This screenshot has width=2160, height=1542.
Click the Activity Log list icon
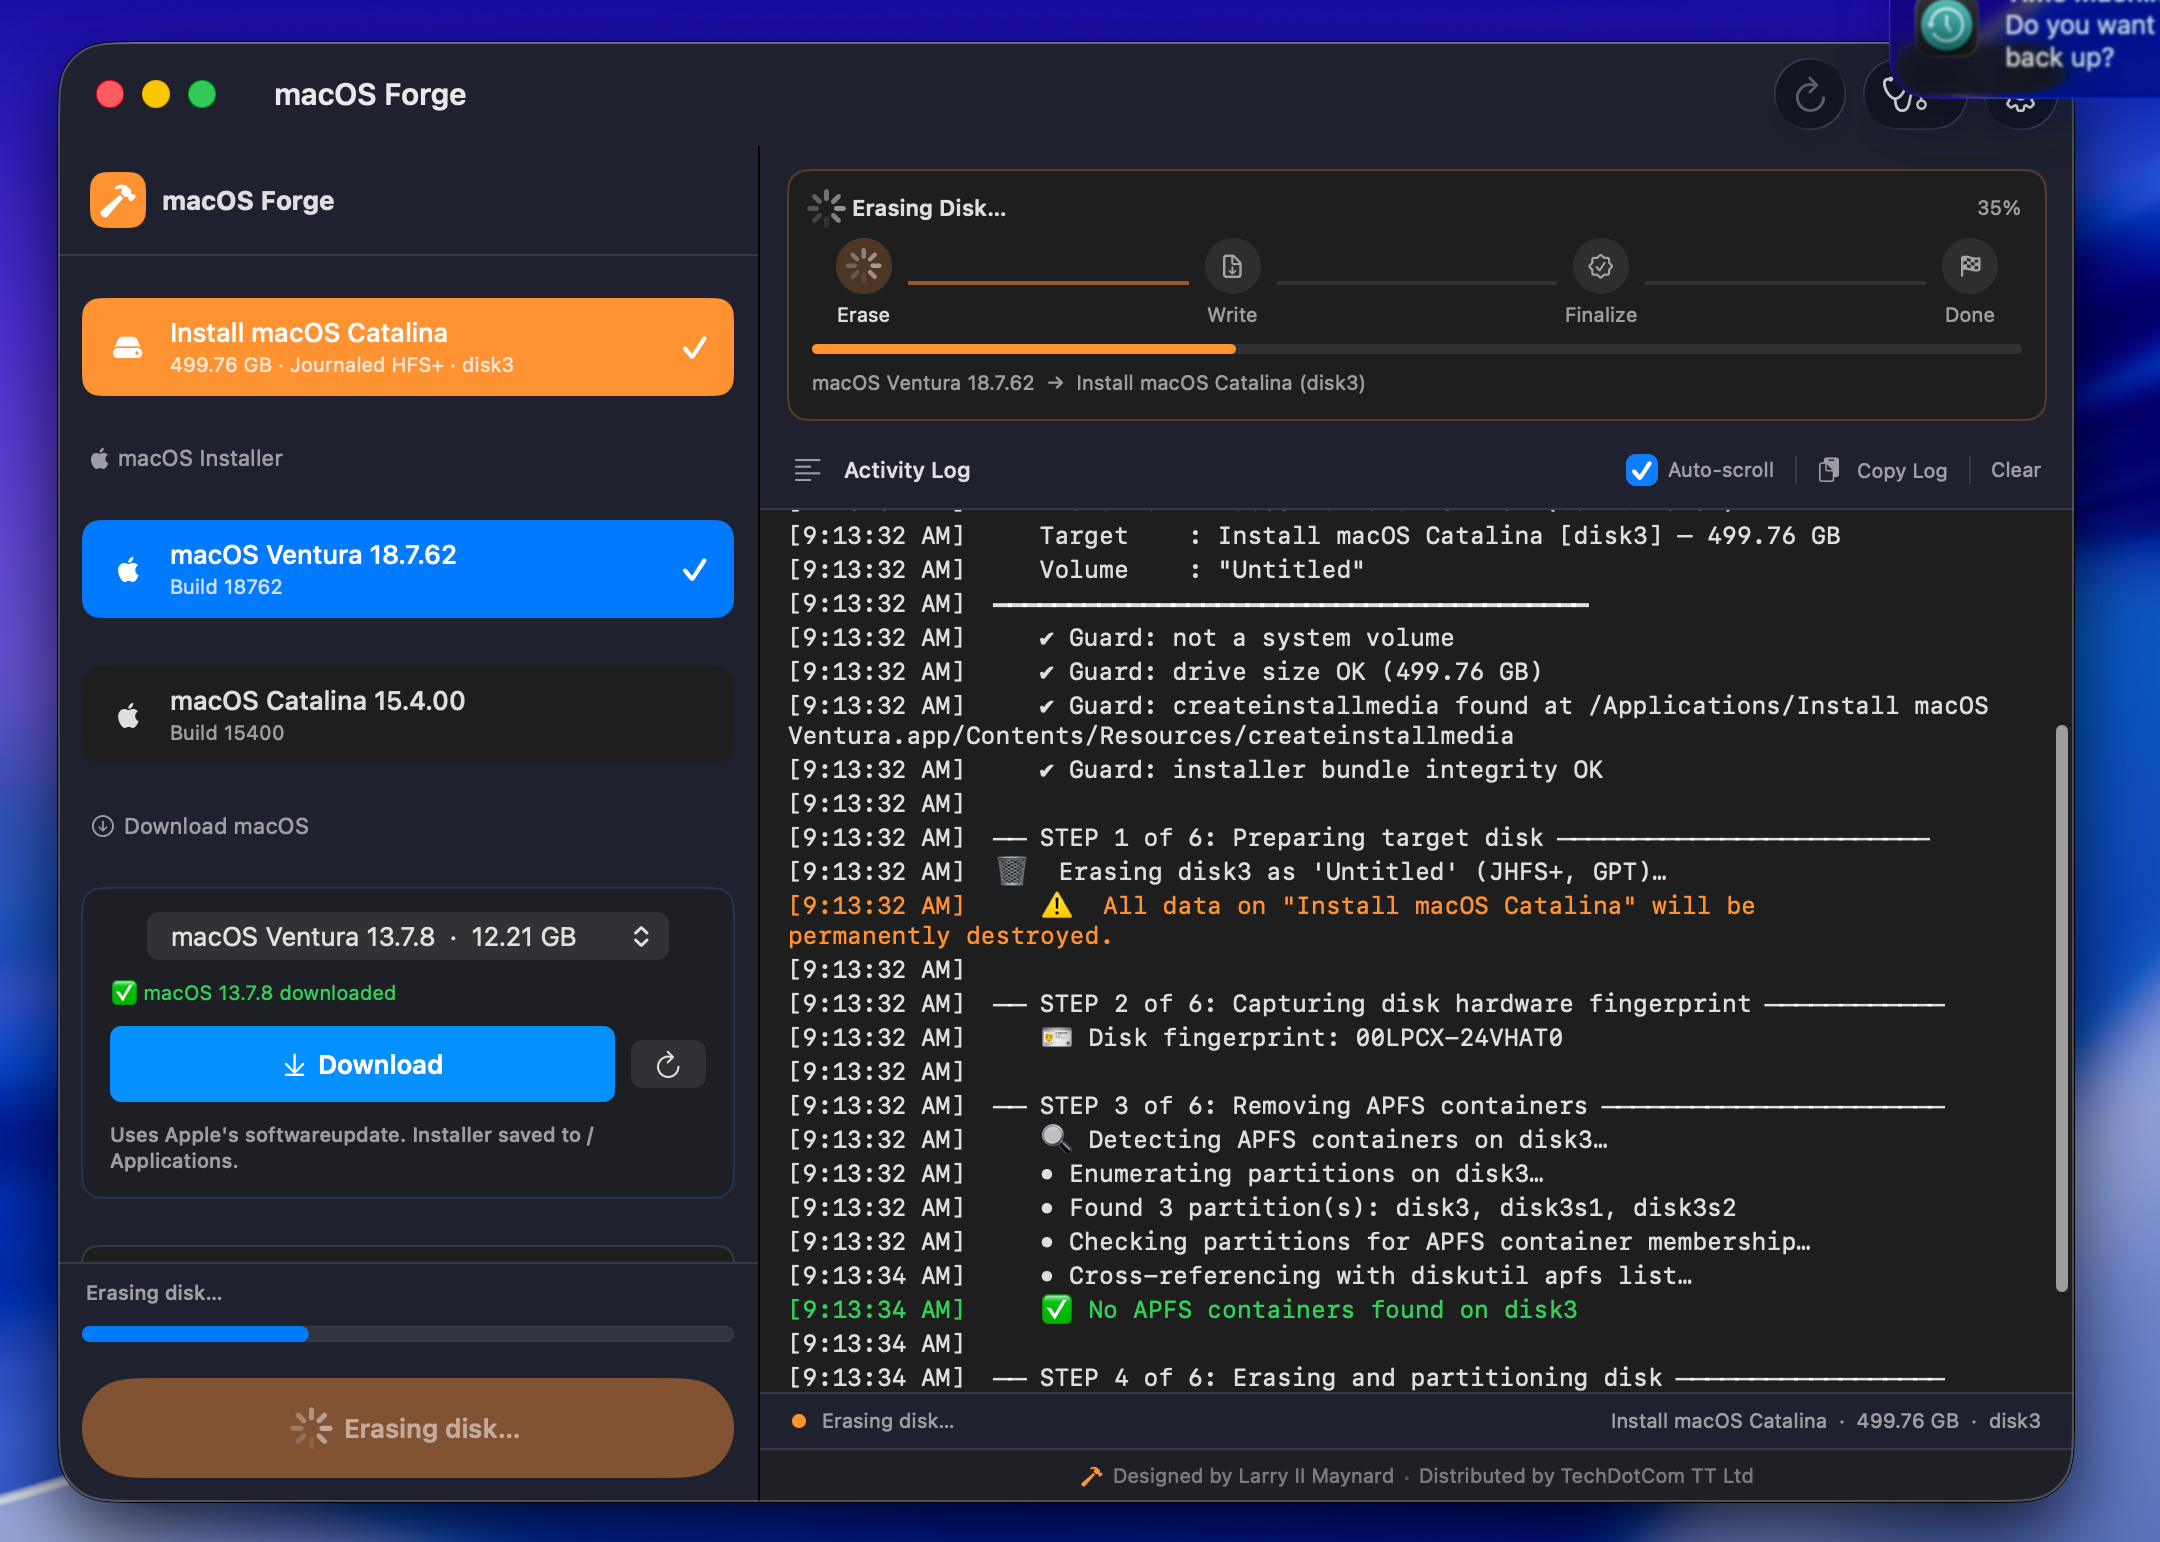click(807, 470)
